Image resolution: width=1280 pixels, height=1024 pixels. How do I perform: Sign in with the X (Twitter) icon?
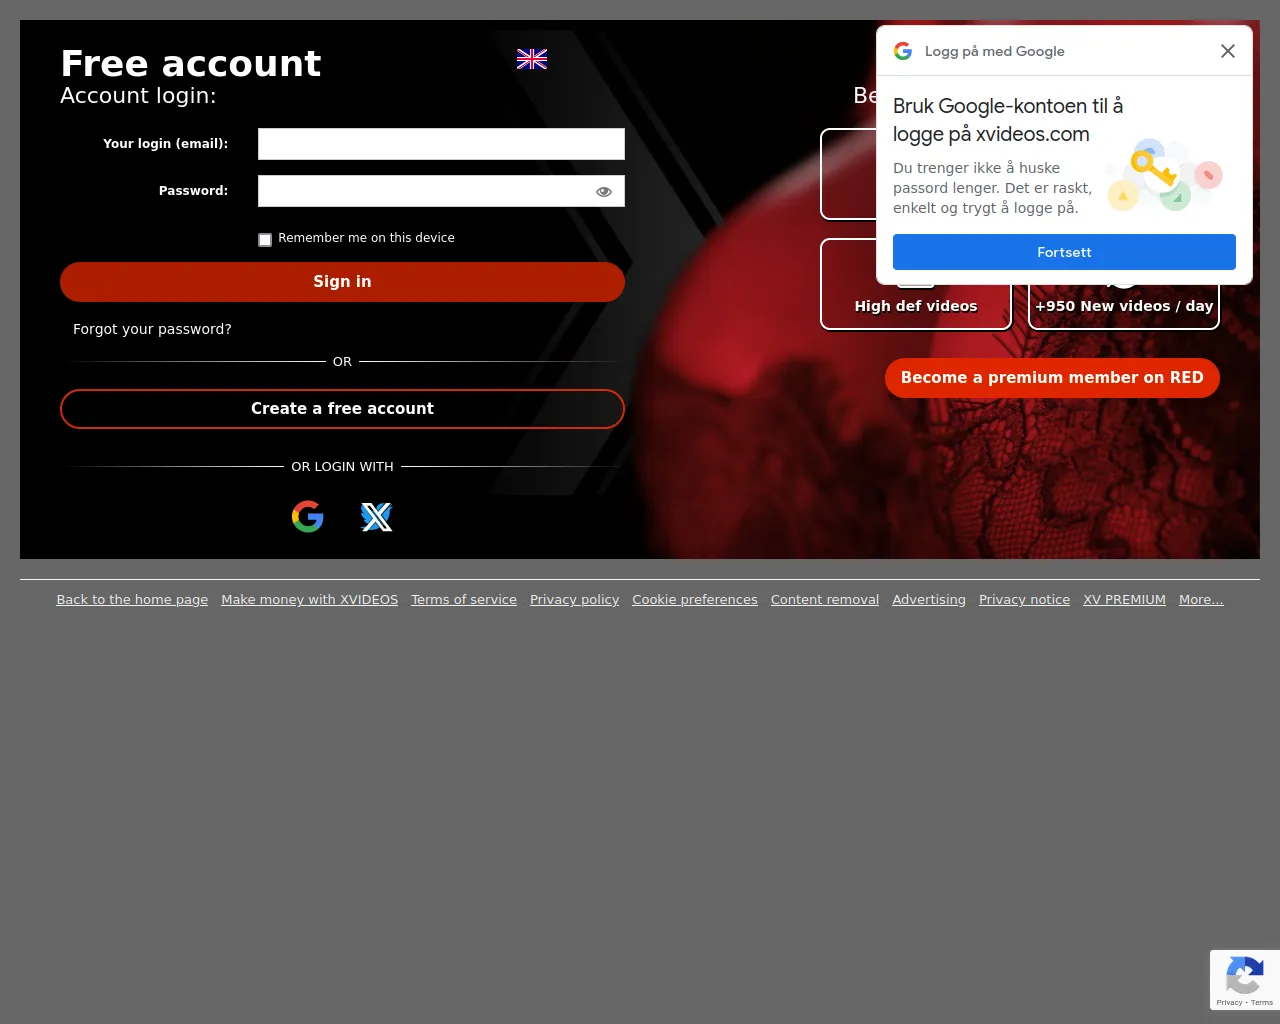click(x=376, y=517)
